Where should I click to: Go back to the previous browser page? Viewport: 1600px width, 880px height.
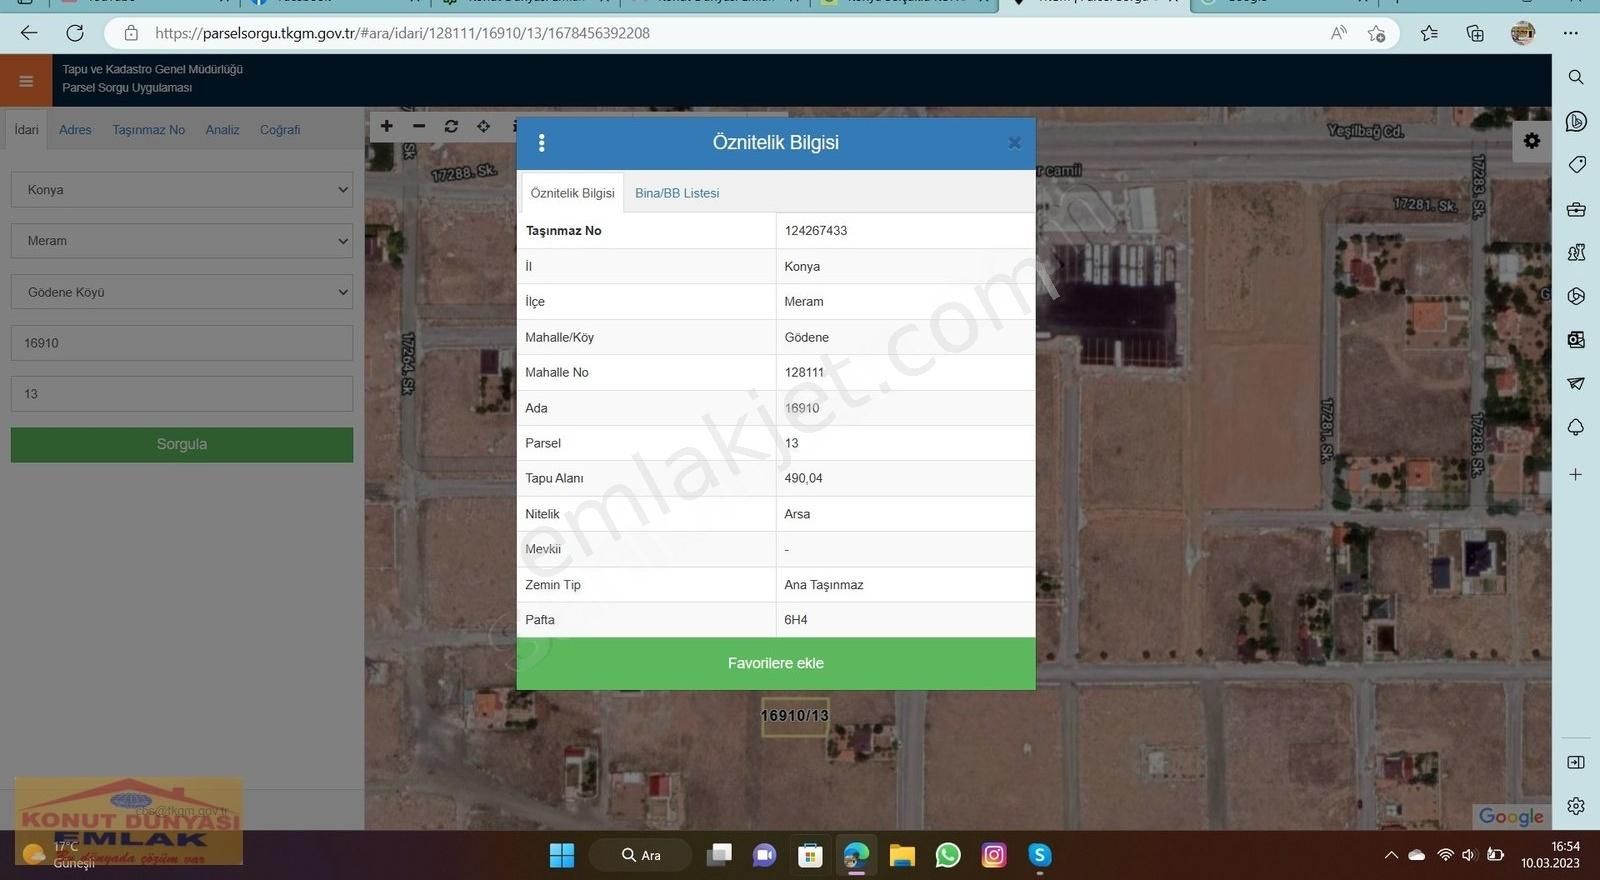[29, 33]
